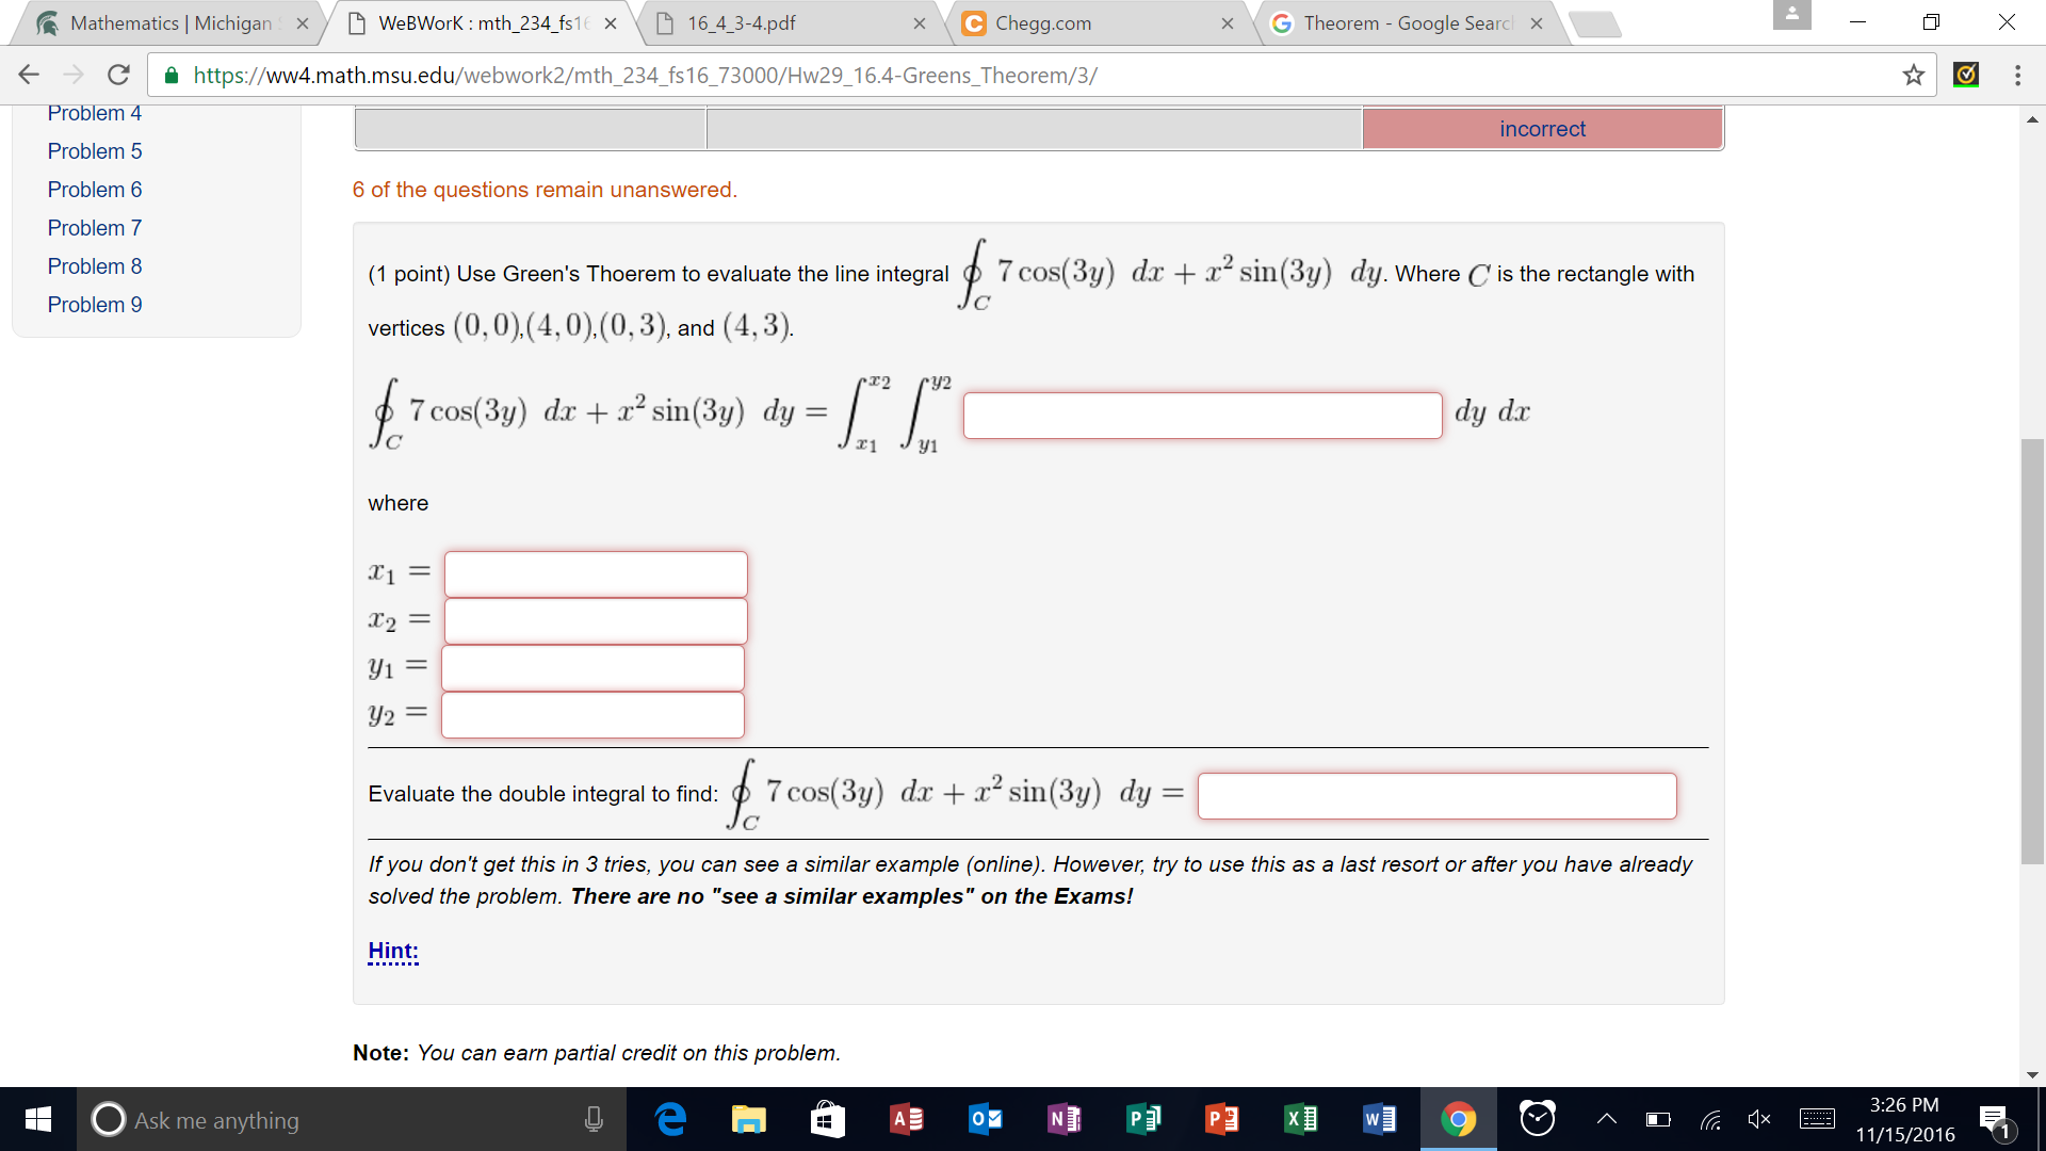Click the back navigation arrow

point(27,74)
